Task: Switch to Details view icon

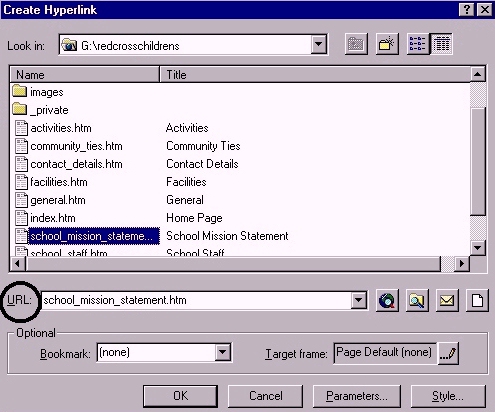Action: [x=441, y=44]
